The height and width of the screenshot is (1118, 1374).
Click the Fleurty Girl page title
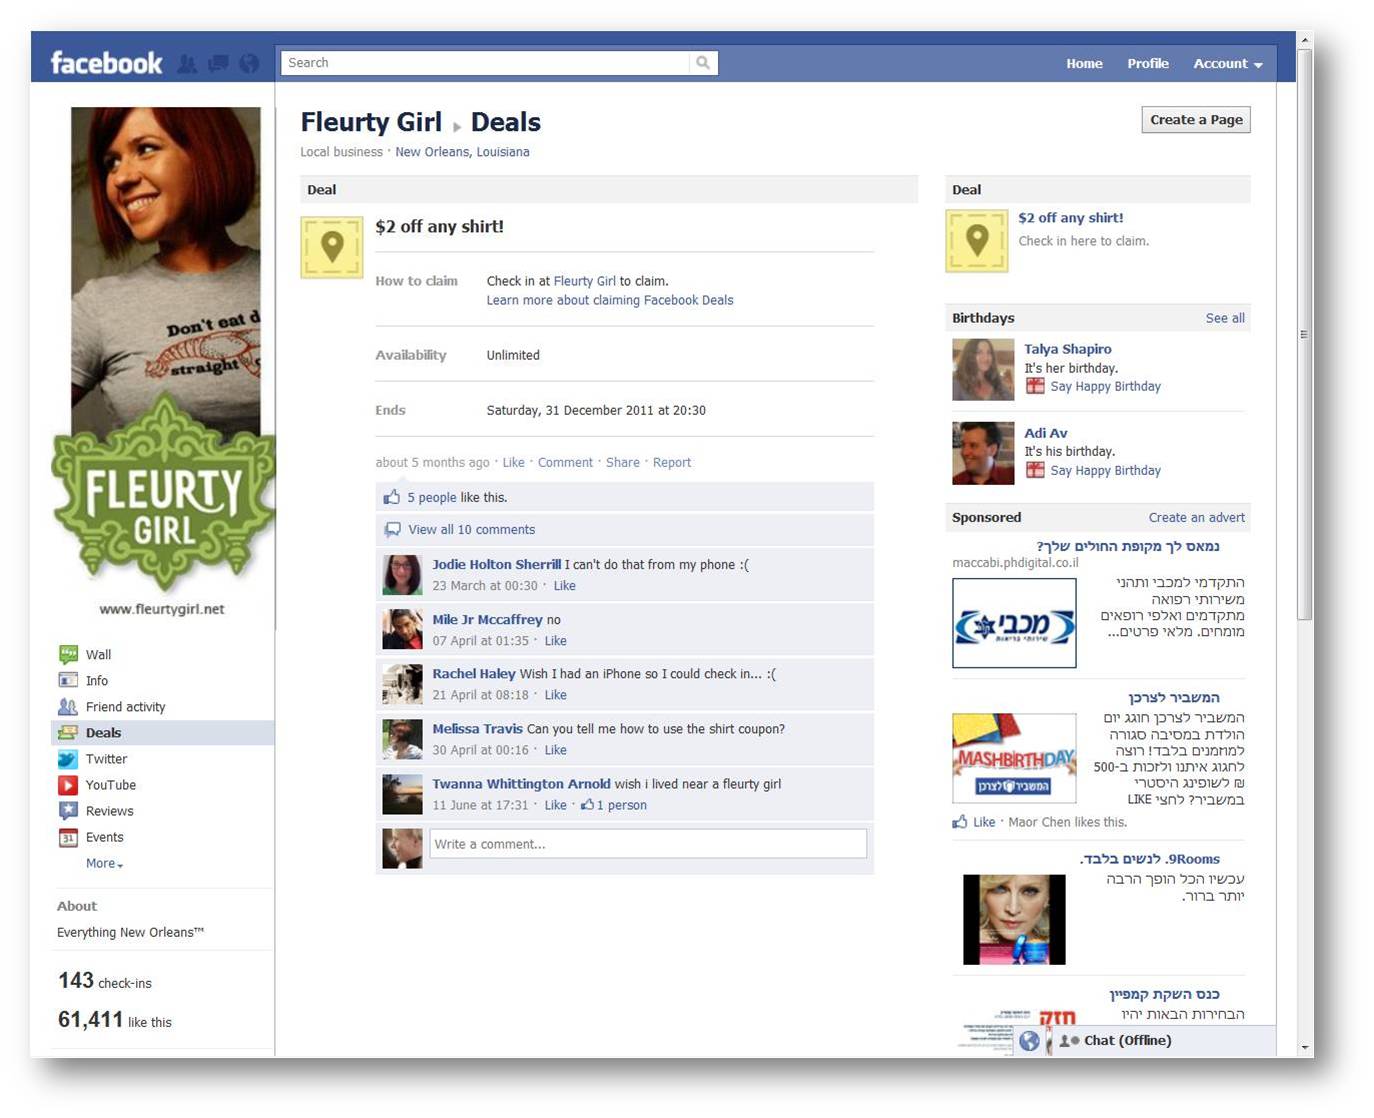pyautogui.click(x=371, y=122)
